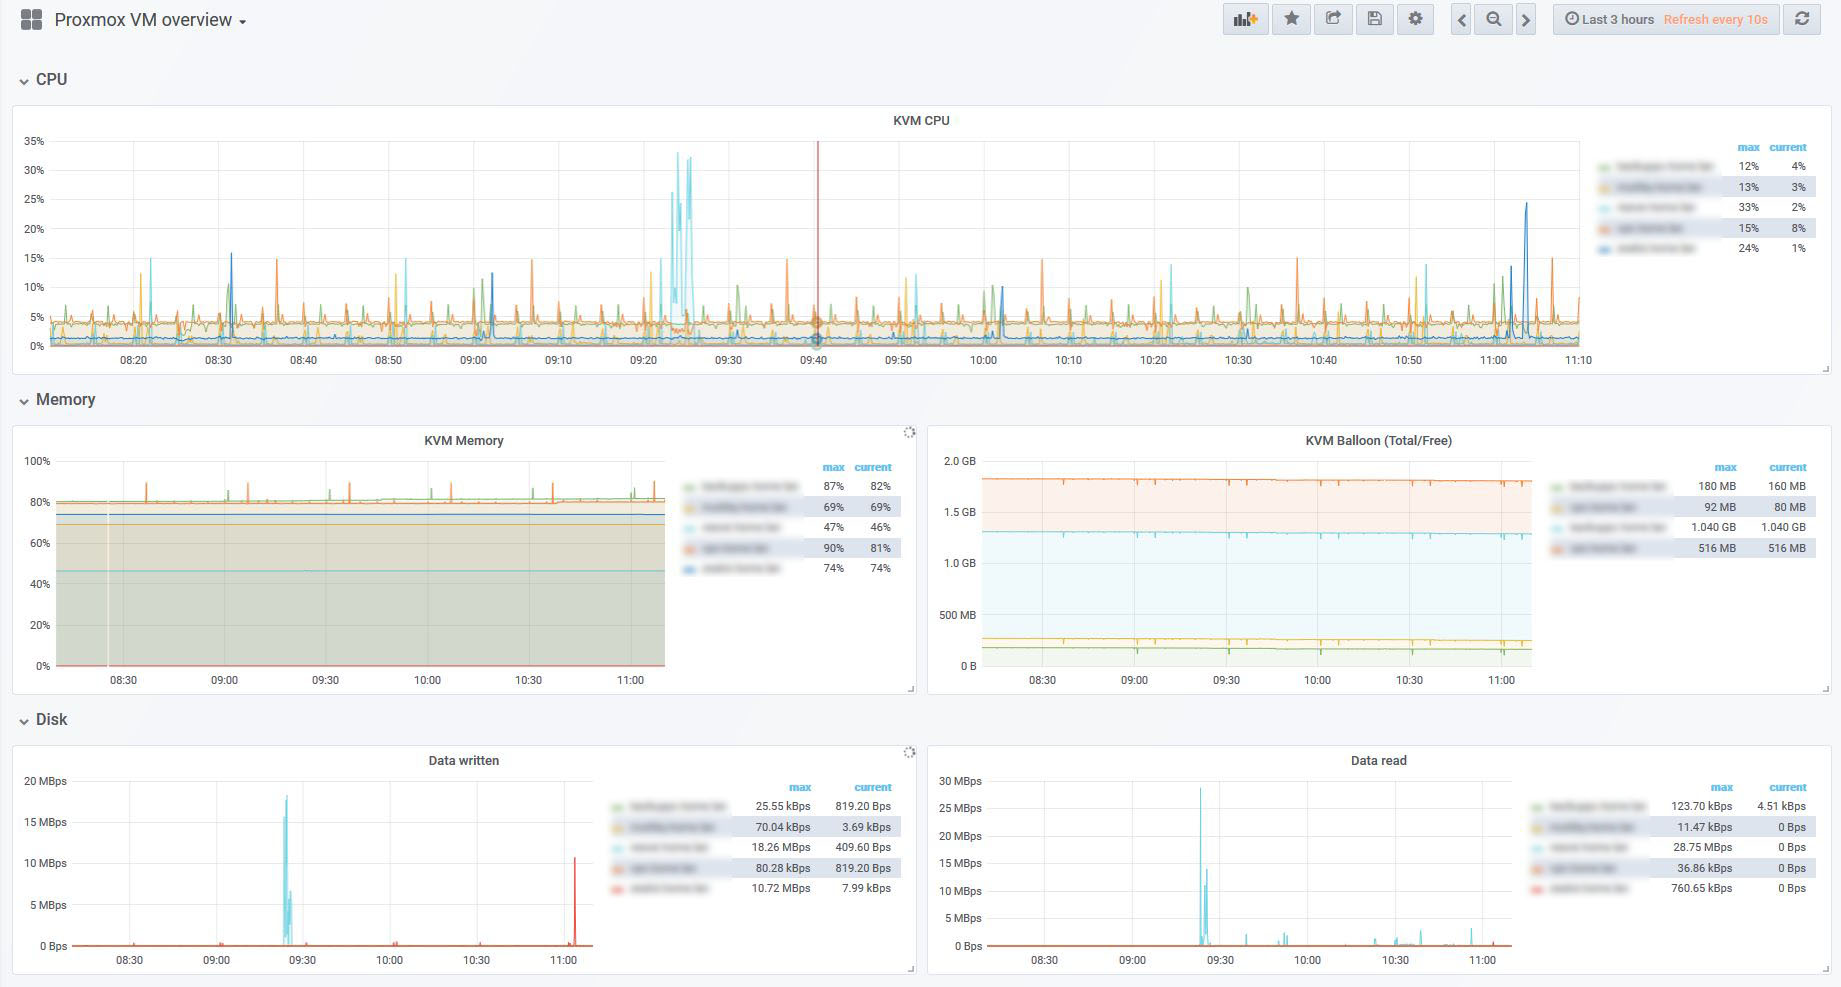Viewport: 1841px width, 987px height.
Task: Star this dashboard as favorite
Action: click(x=1292, y=19)
